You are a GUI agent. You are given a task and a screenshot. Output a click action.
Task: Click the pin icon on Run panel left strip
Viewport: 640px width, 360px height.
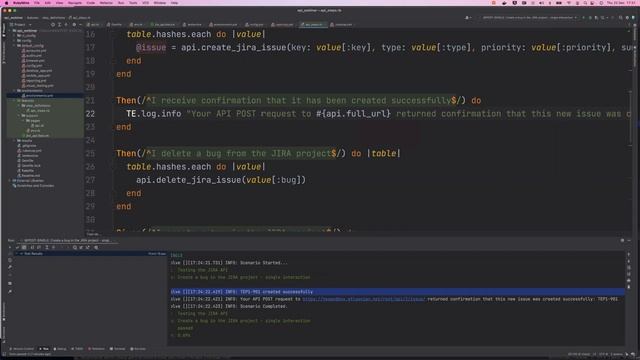[10, 291]
